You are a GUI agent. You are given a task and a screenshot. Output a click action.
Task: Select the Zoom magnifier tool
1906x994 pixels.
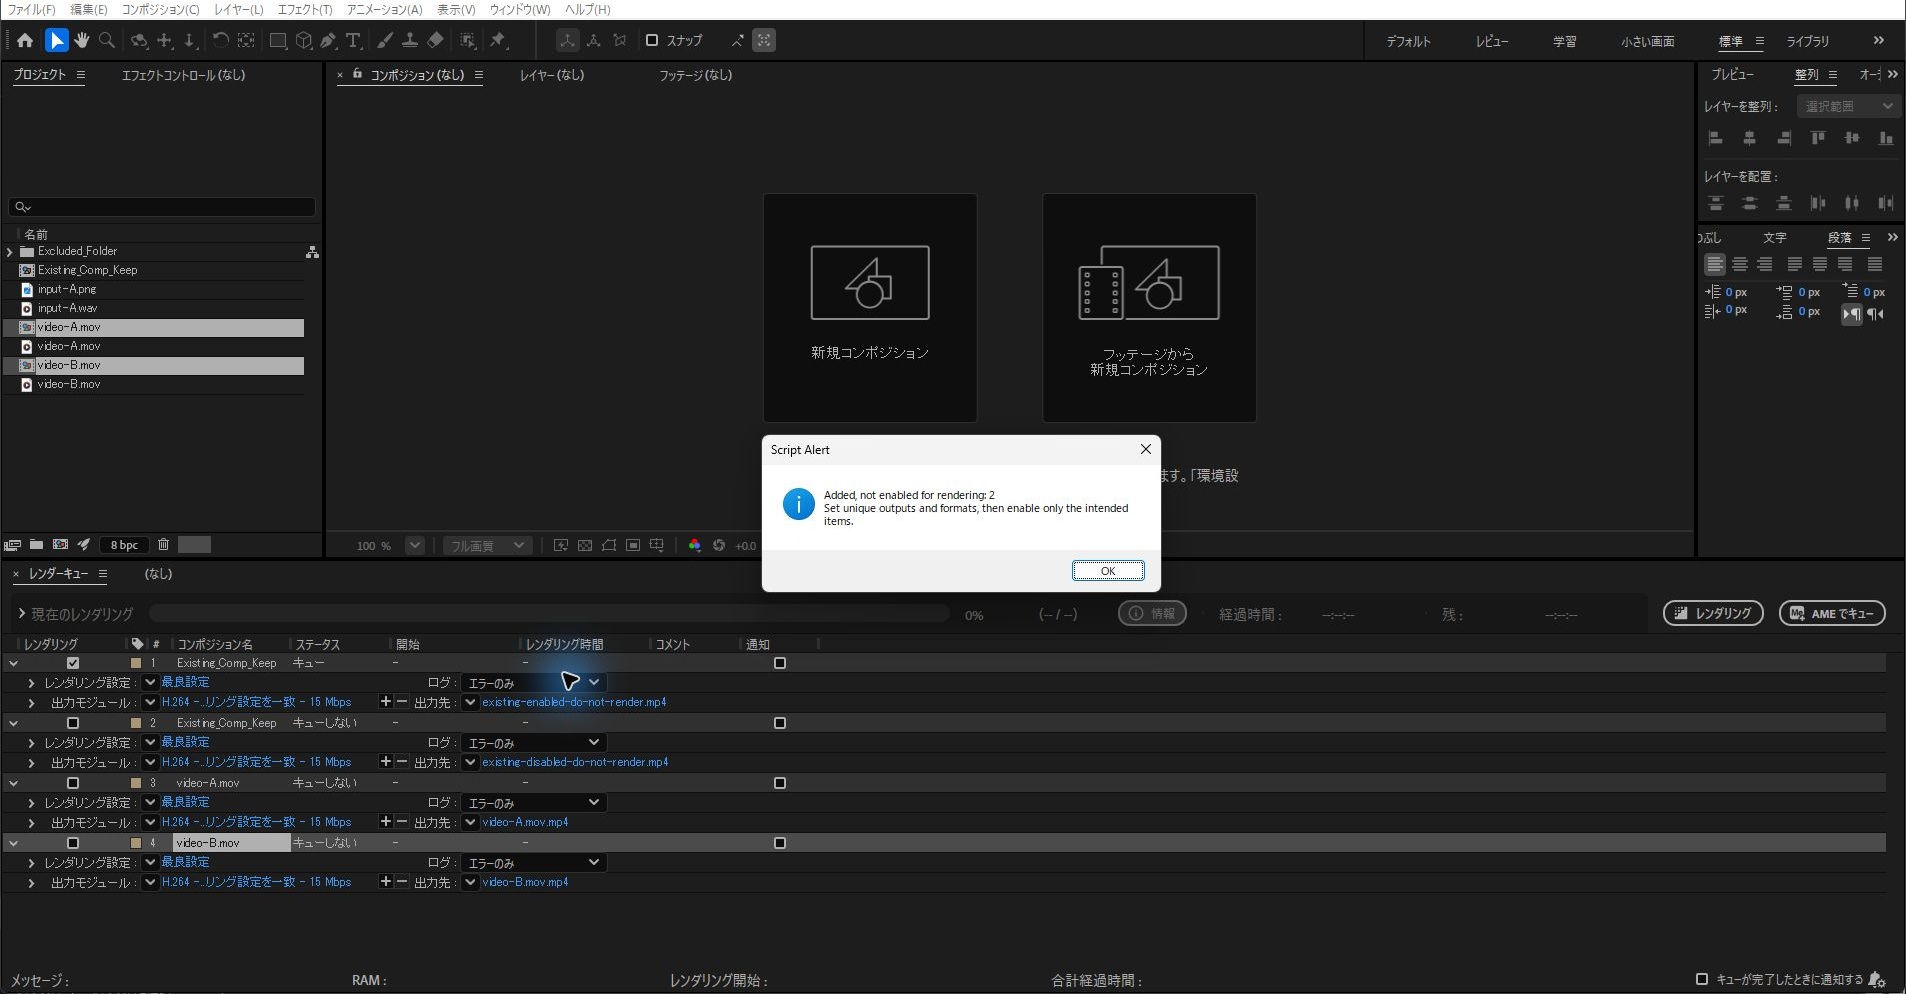point(107,41)
